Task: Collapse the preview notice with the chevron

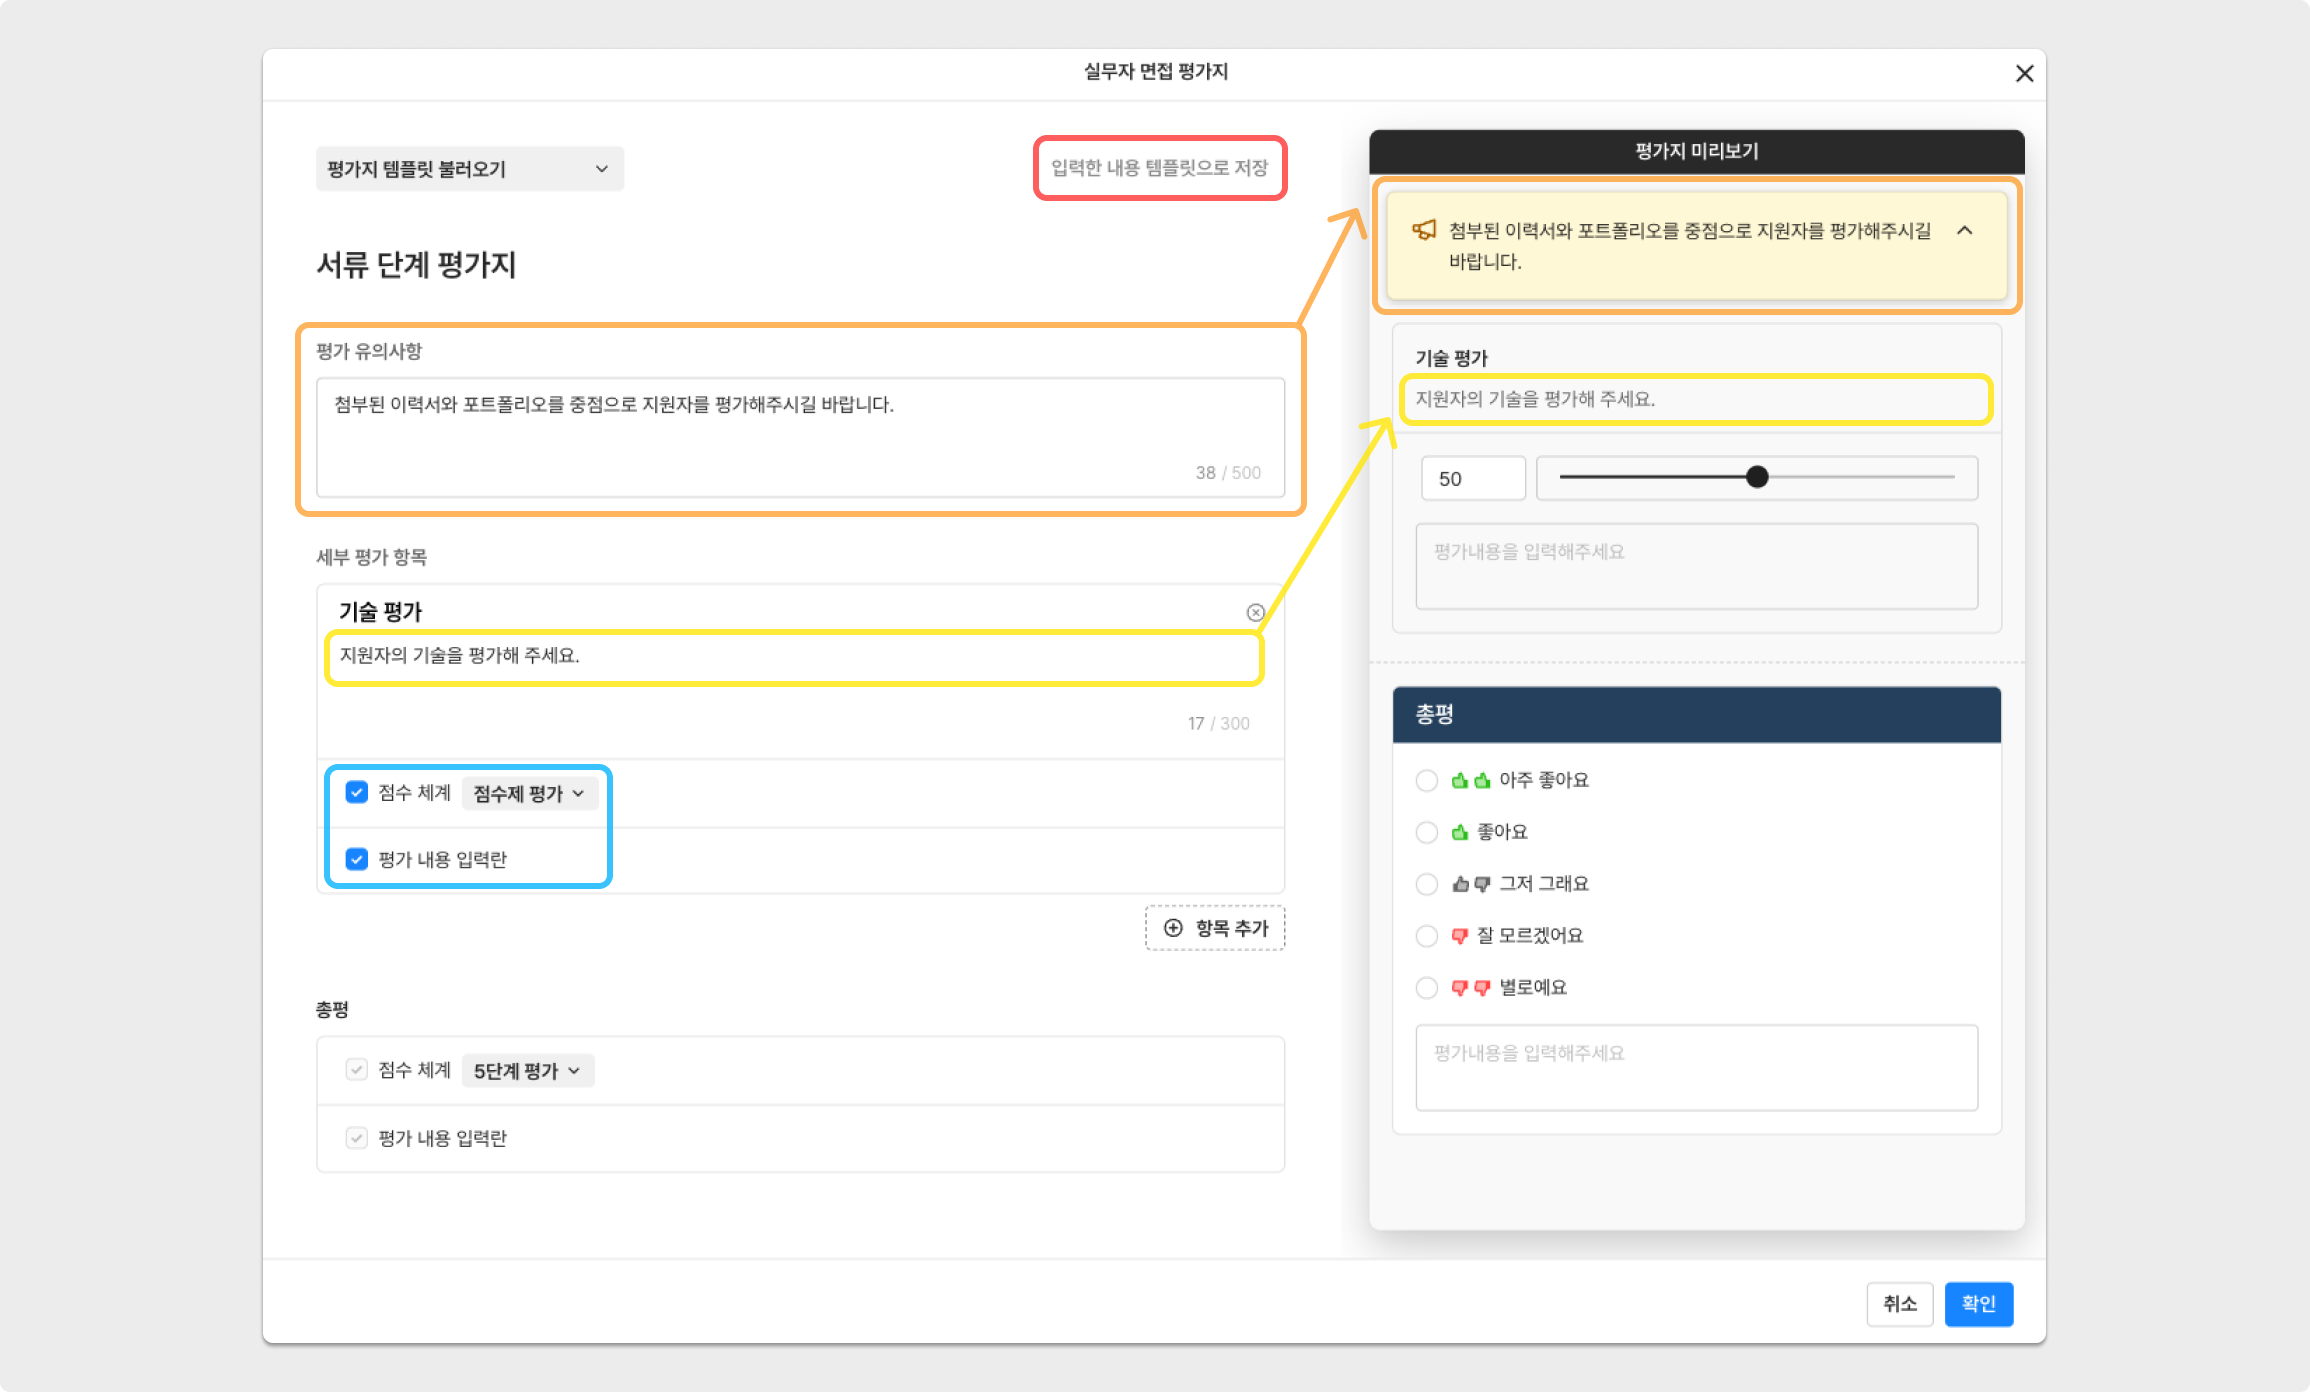Action: point(1964,230)
